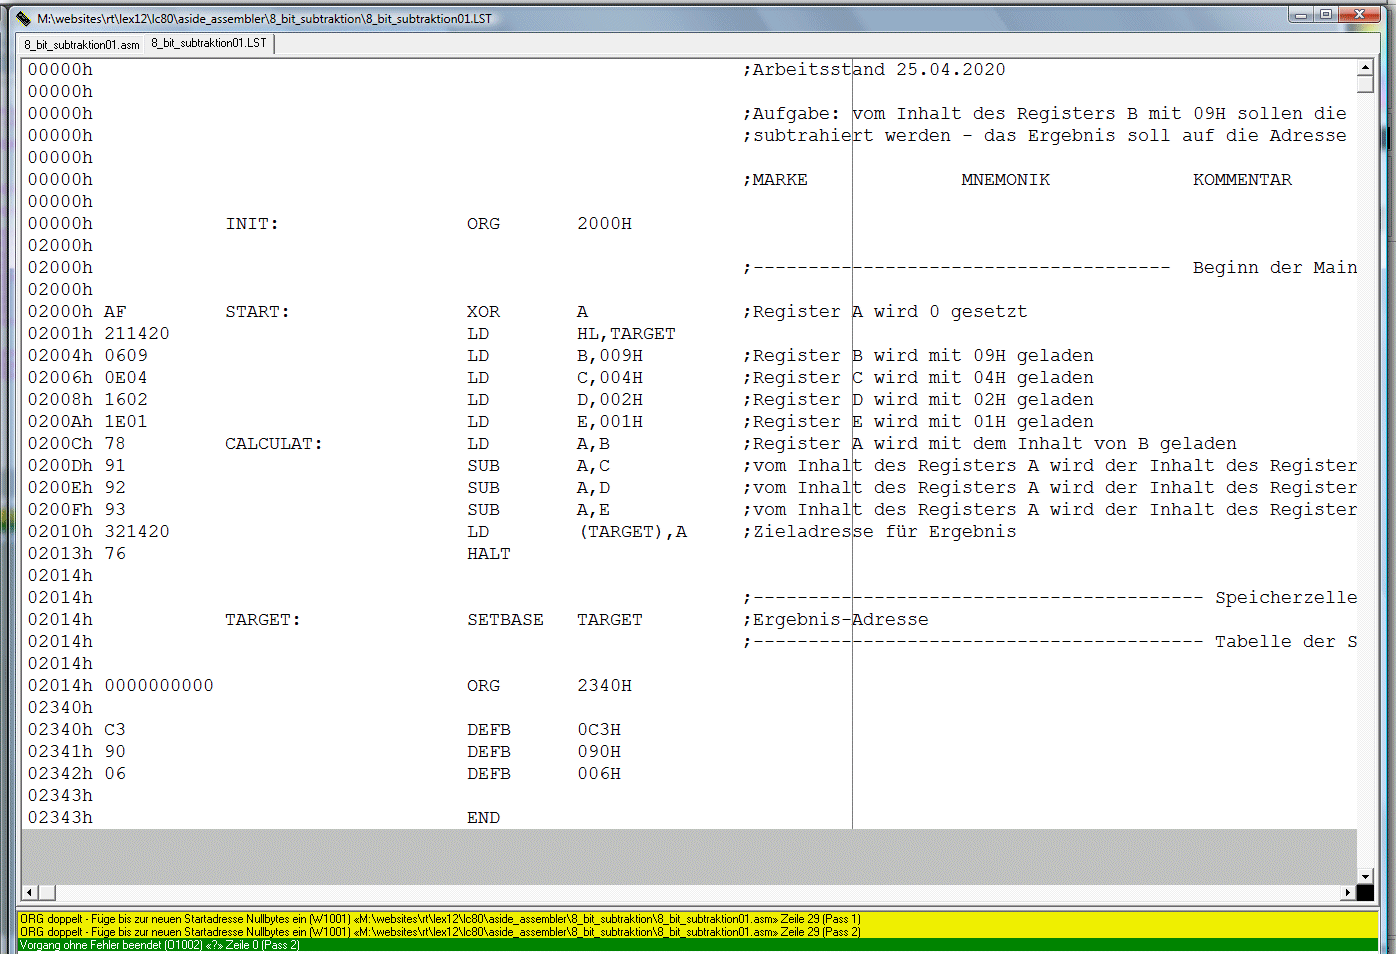1396x954 pixels.
Task: Maximize the assembler window
Action: (x=1326, y=15)
